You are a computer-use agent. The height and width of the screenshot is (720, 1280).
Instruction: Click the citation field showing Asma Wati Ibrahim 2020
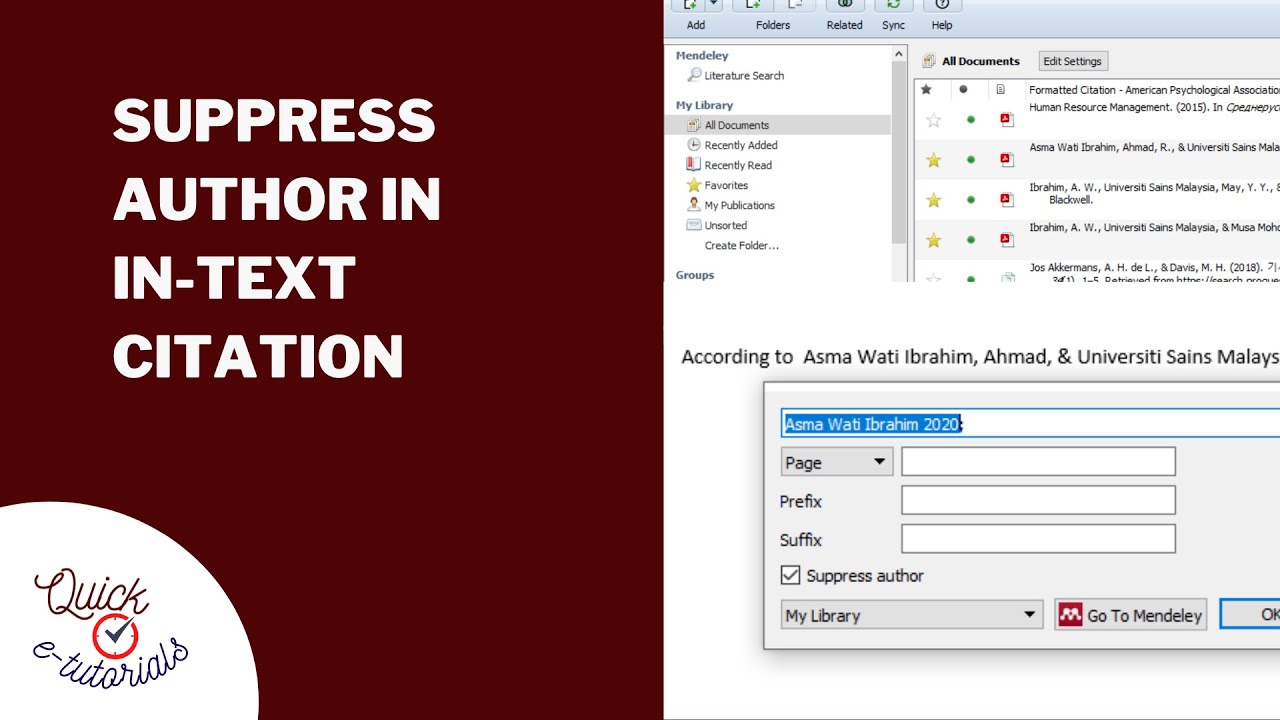pos(1030,424)
